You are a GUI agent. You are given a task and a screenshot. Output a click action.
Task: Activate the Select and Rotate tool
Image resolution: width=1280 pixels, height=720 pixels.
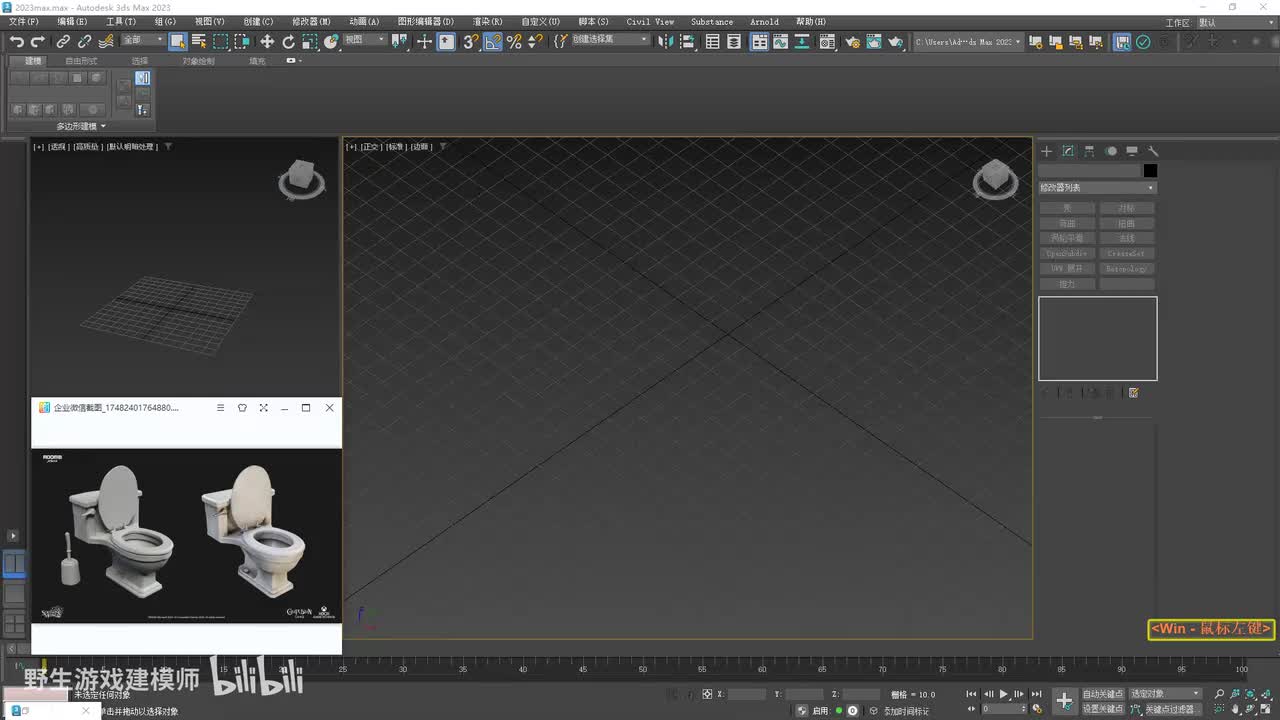(x=289, y=42)
